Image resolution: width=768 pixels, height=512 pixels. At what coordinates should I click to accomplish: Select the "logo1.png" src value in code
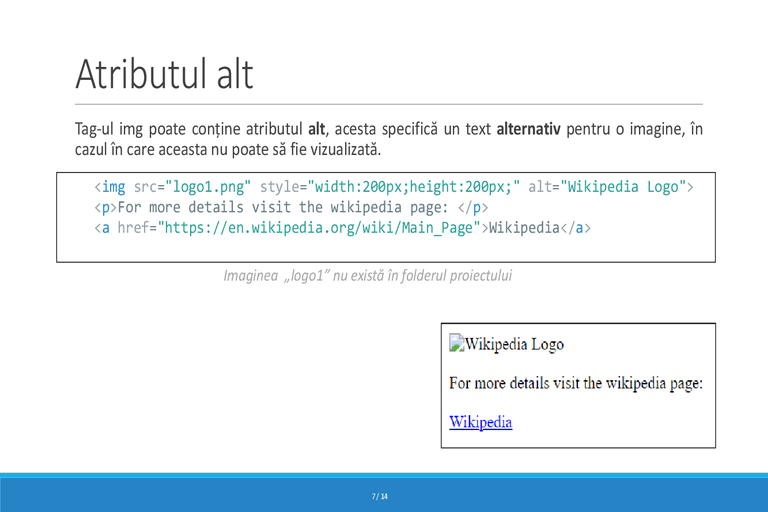coord(208,187)
